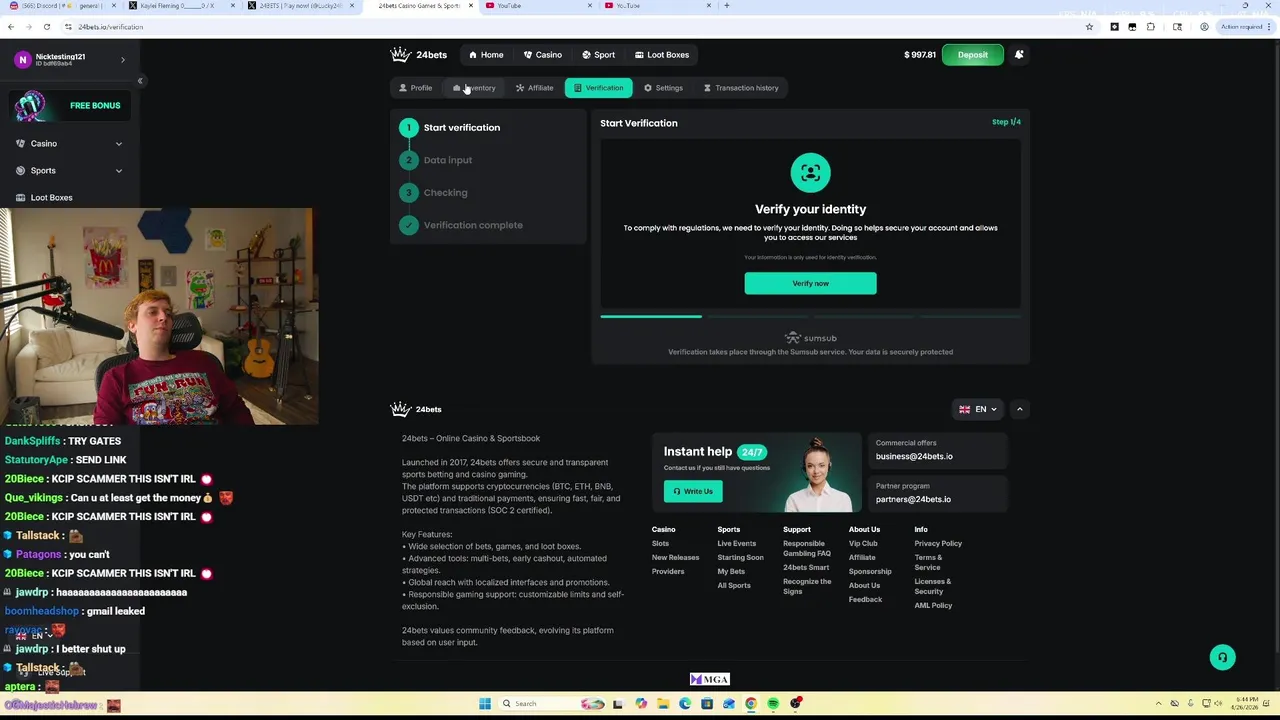This screenshot has width=1280, height=720.
Task: Click the FREE BONUS banner
Action: click(70, 105)
